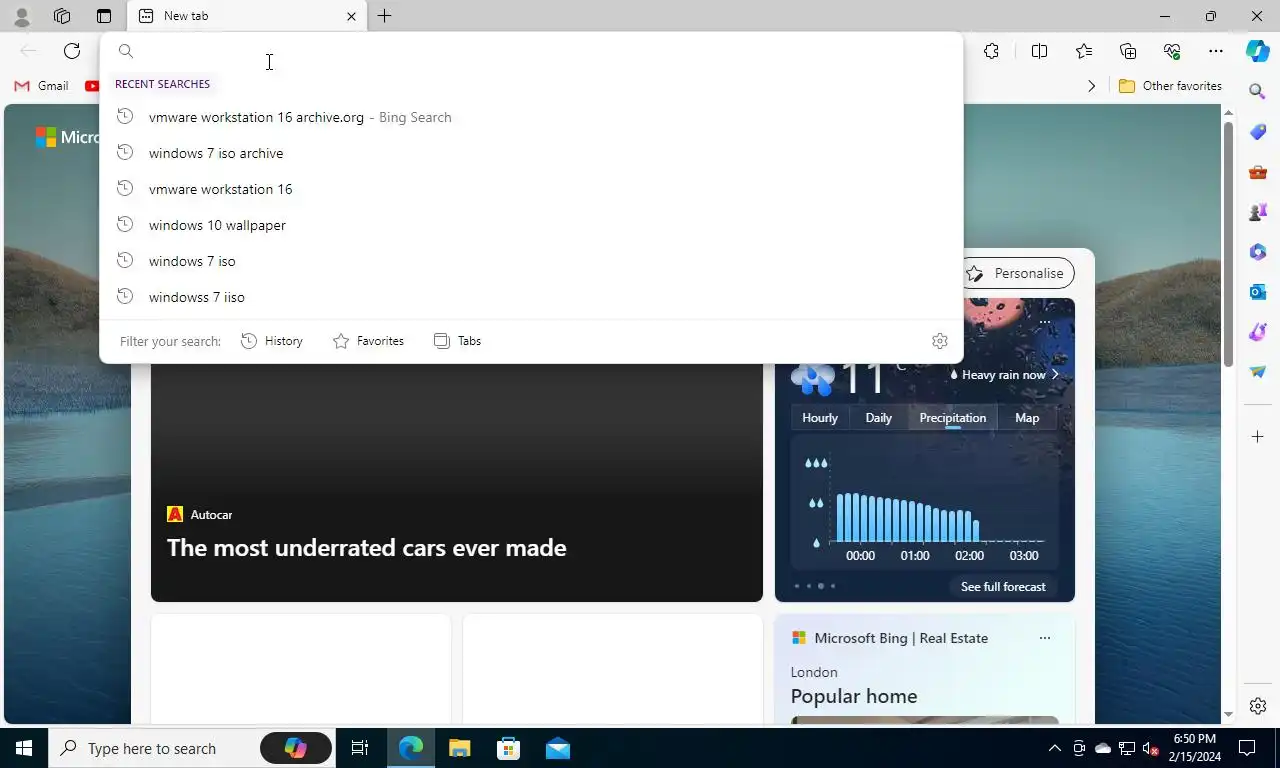Switch weather card to Hourly tab
This screenshot has height=768, width=1280.
click(x=820, y=418)
